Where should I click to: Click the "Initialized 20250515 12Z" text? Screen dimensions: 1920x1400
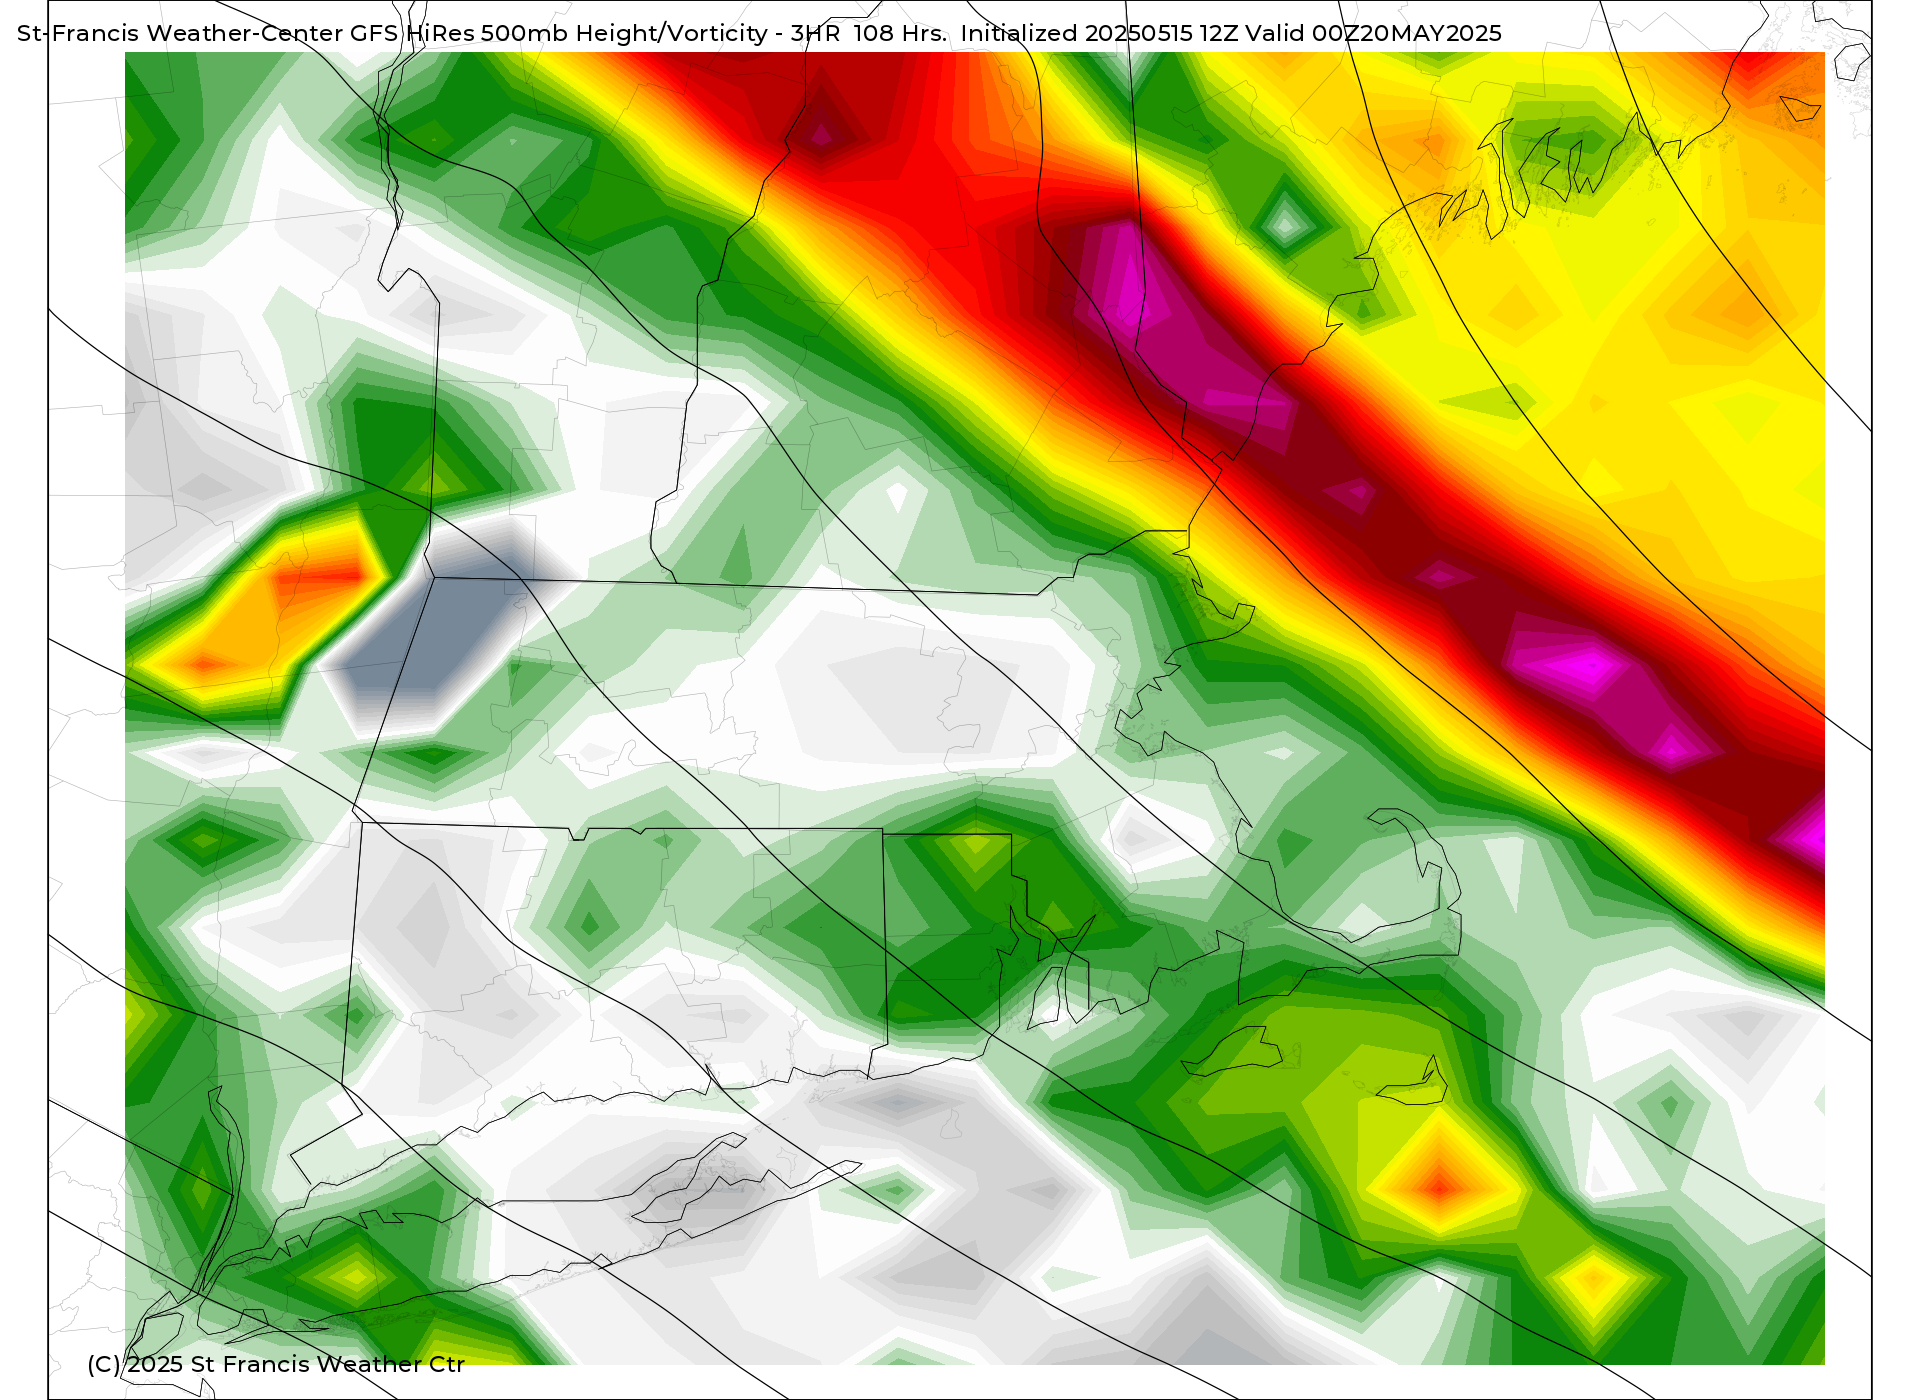pos(1099,33)
